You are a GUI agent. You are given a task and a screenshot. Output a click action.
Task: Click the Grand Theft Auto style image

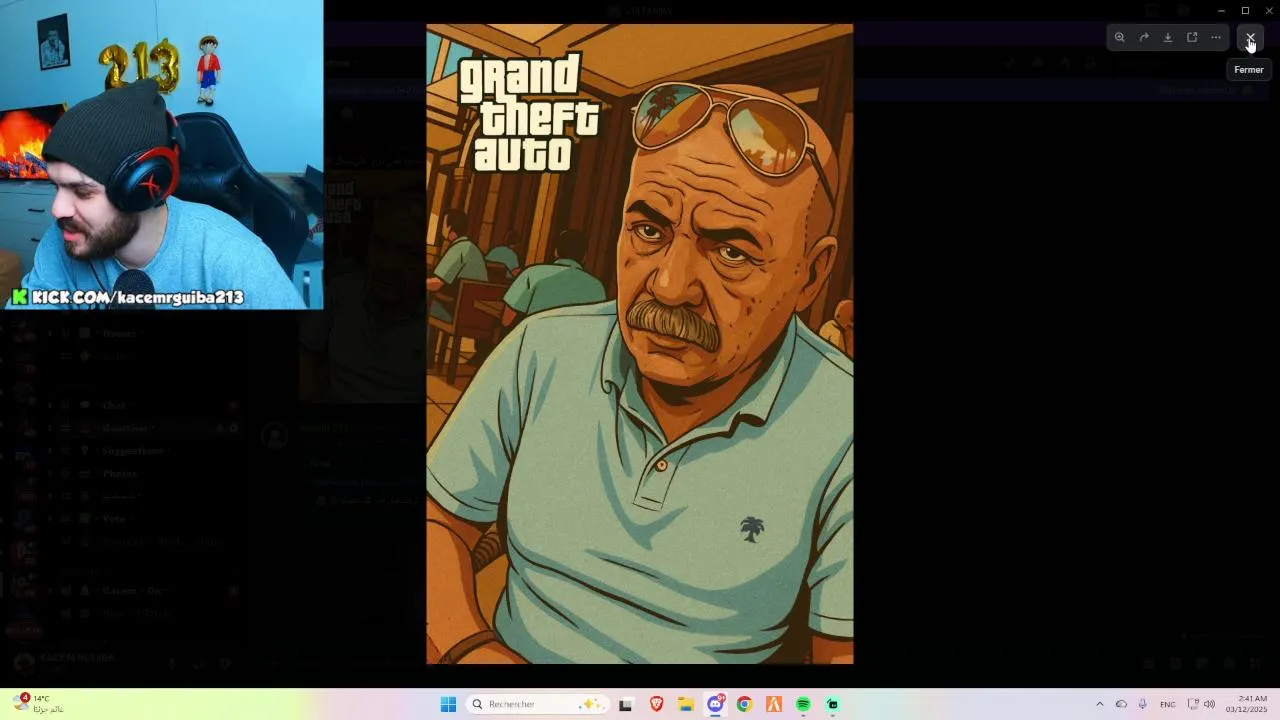pos(640,344)
